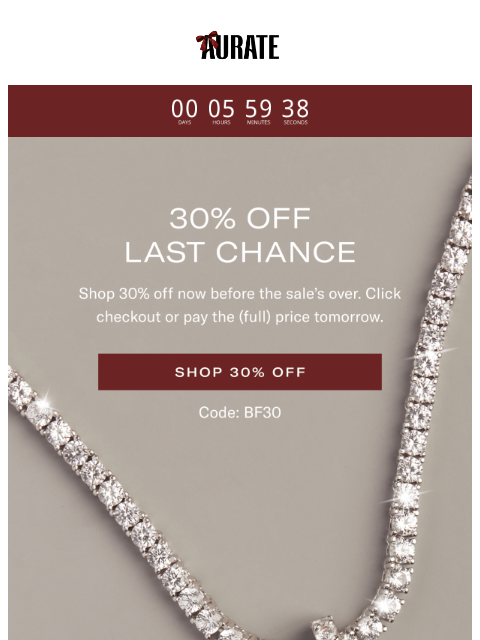Click the HOURS label under the timer
The height and width of the screenshot is (640, 480).
pyautogui.click(x=221, y=122)
